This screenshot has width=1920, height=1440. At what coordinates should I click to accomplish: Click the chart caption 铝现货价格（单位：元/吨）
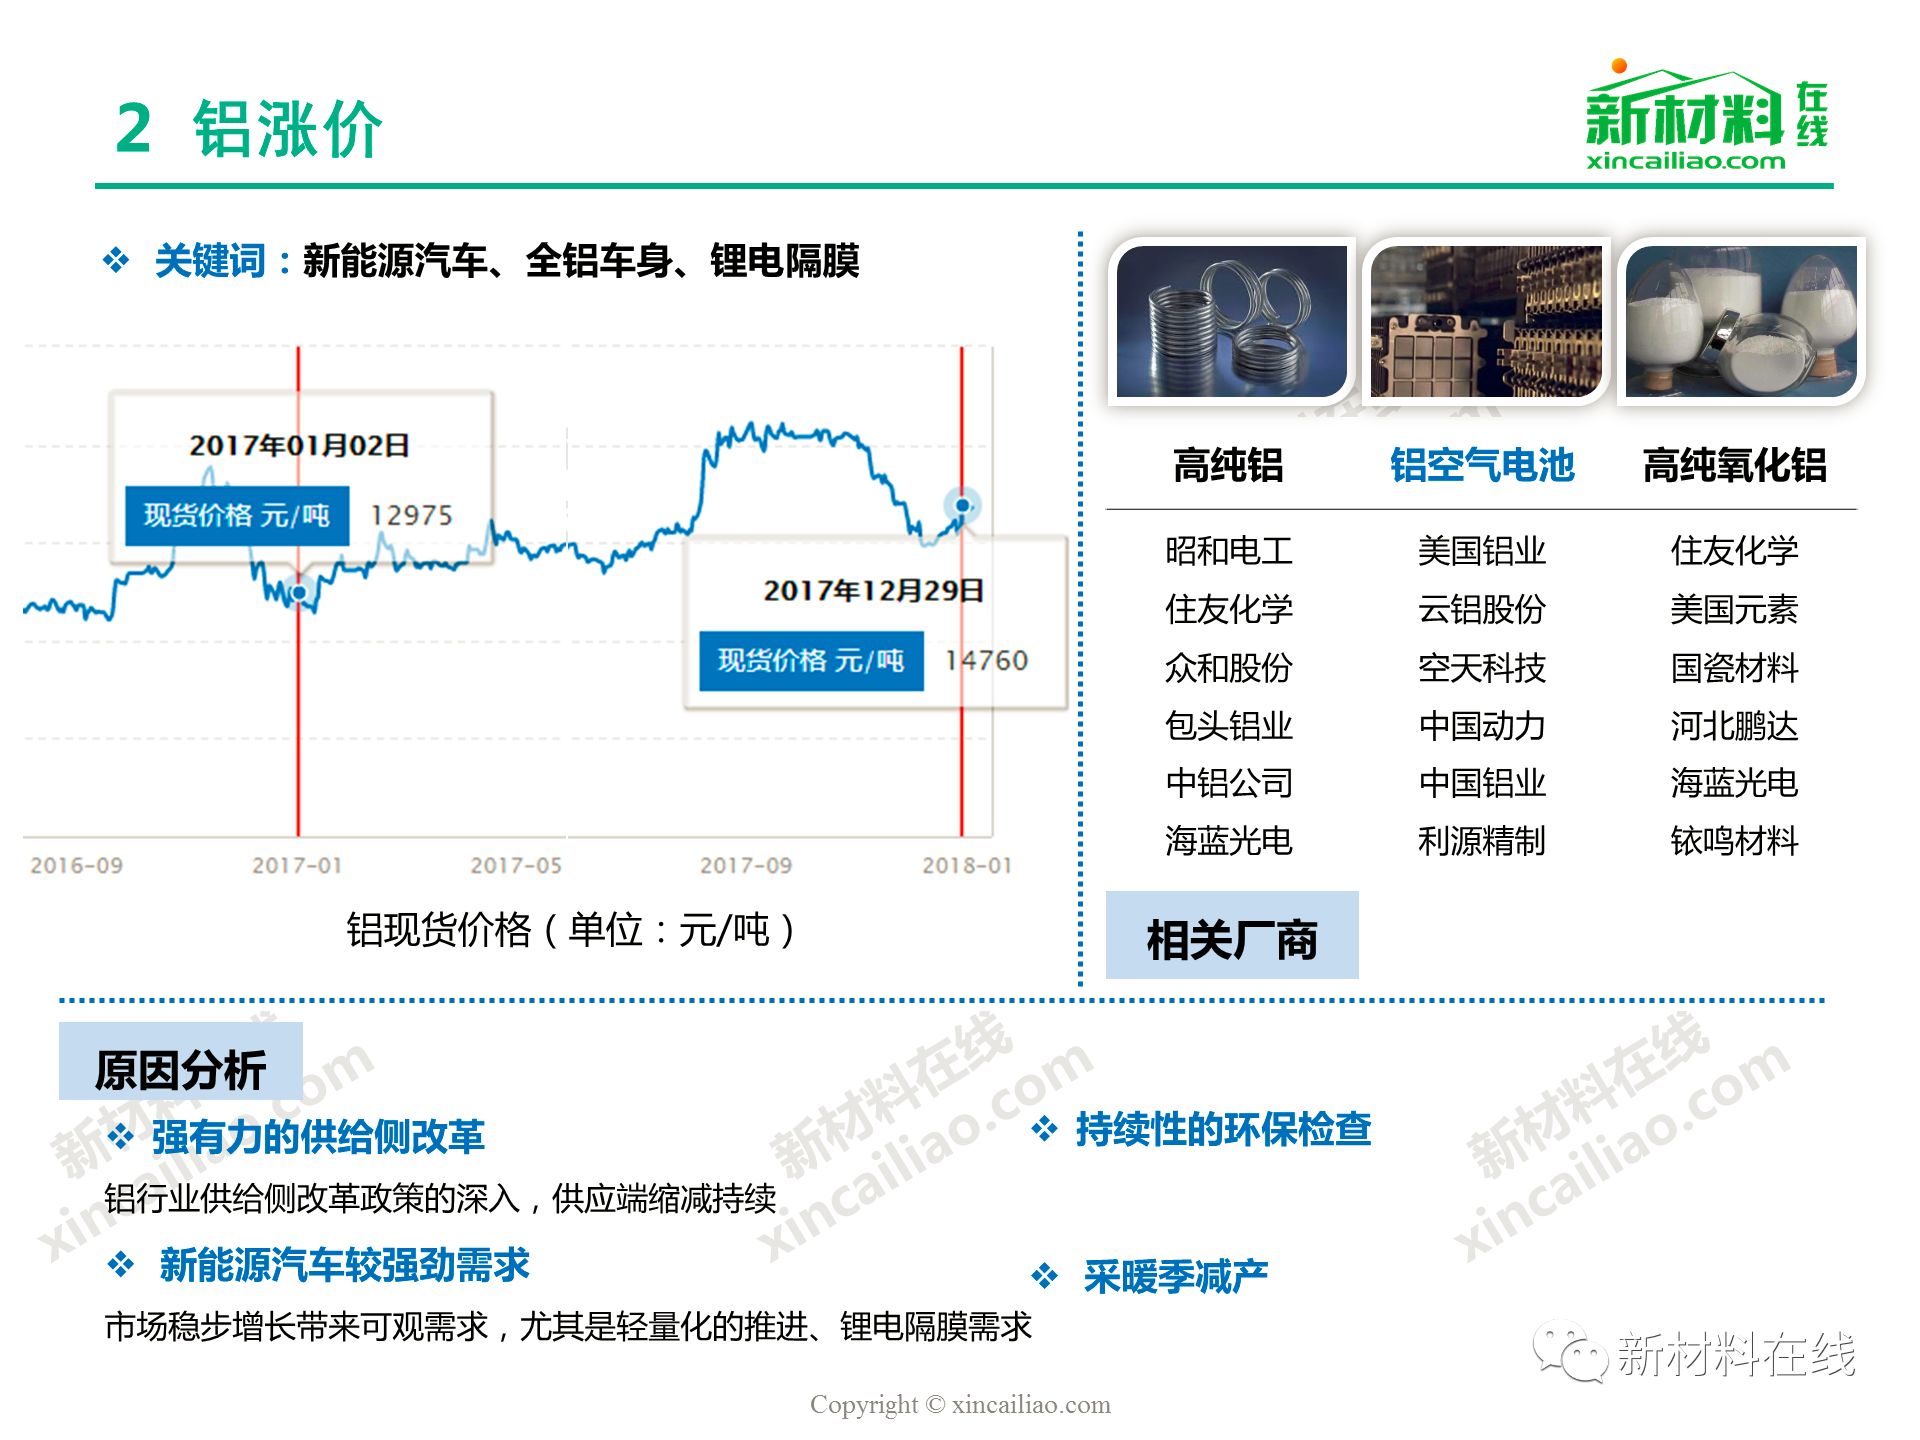click(571, 930)
